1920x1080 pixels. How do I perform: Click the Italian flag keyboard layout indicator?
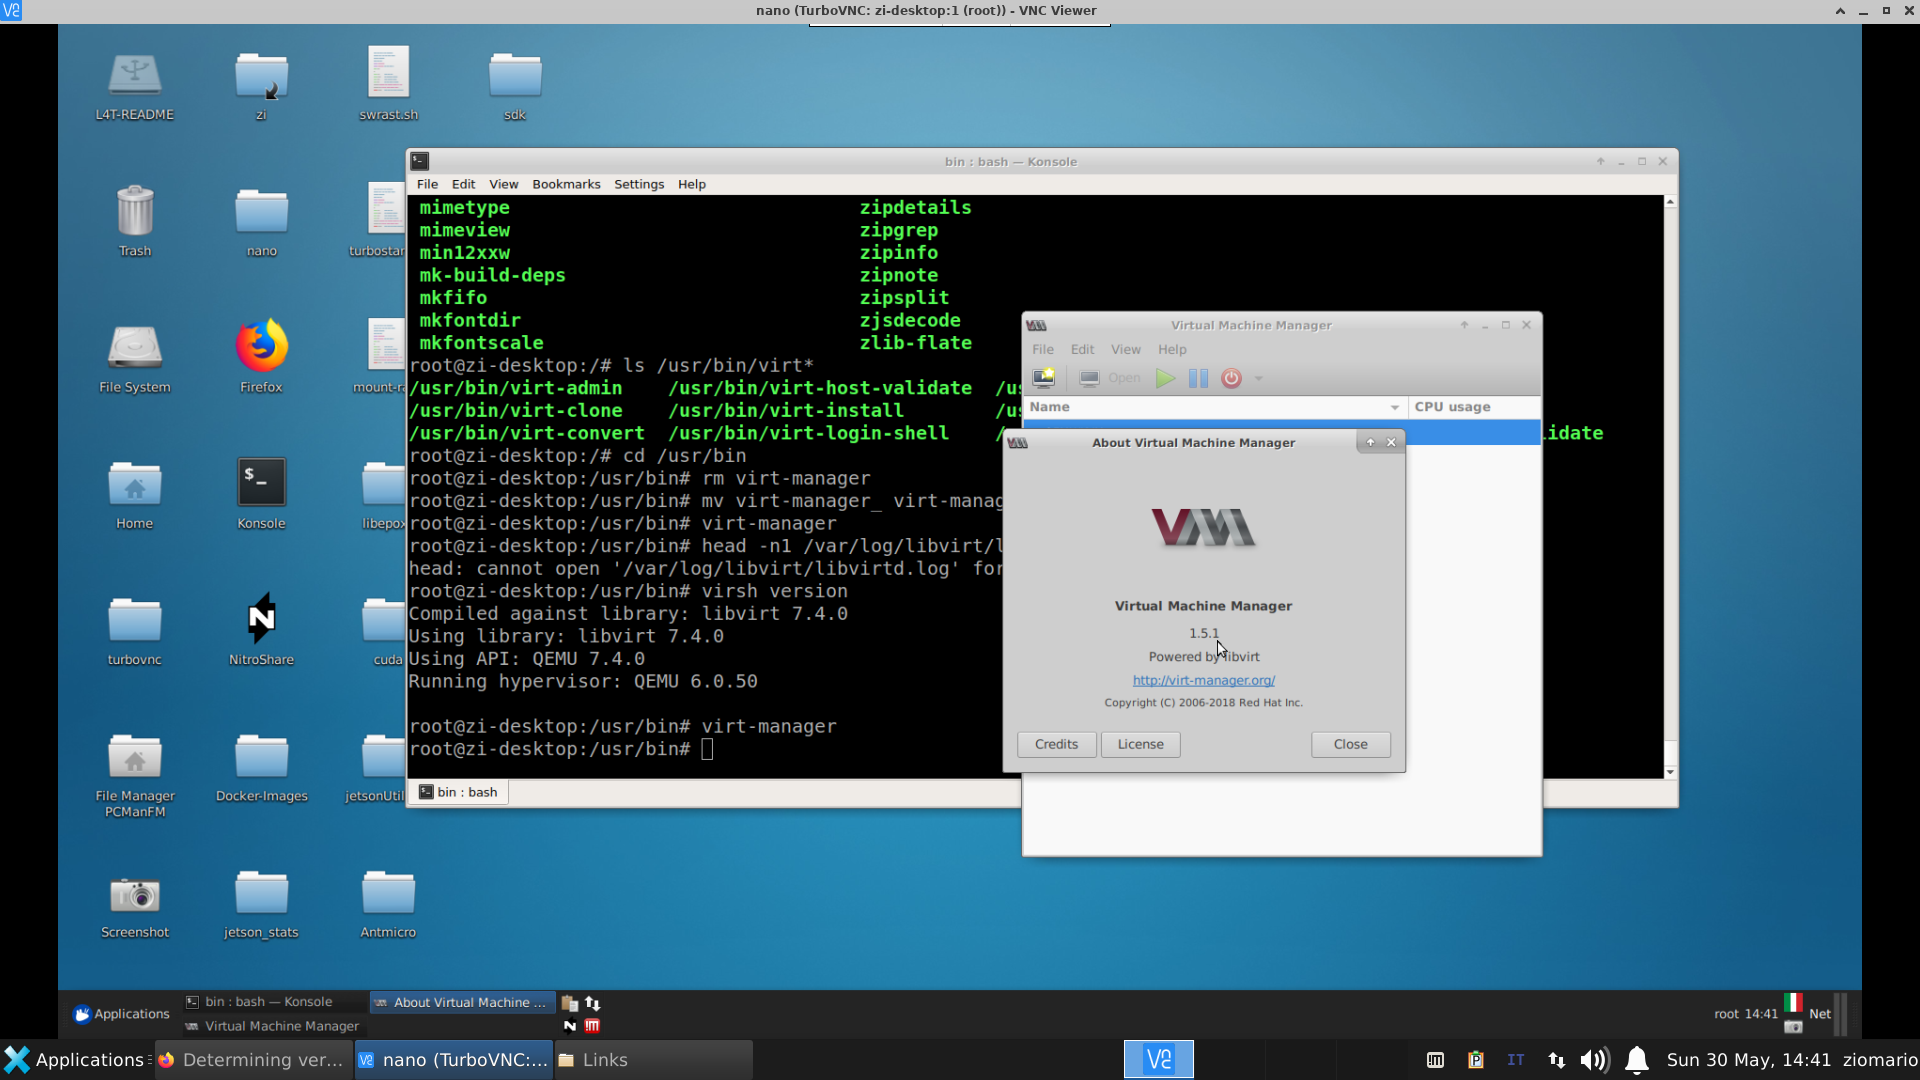coord(1793,1002)
